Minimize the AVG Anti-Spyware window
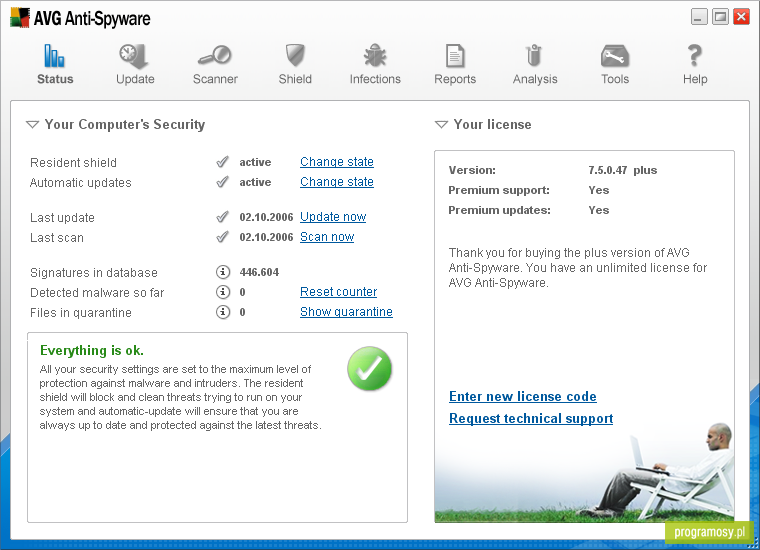 699,17
